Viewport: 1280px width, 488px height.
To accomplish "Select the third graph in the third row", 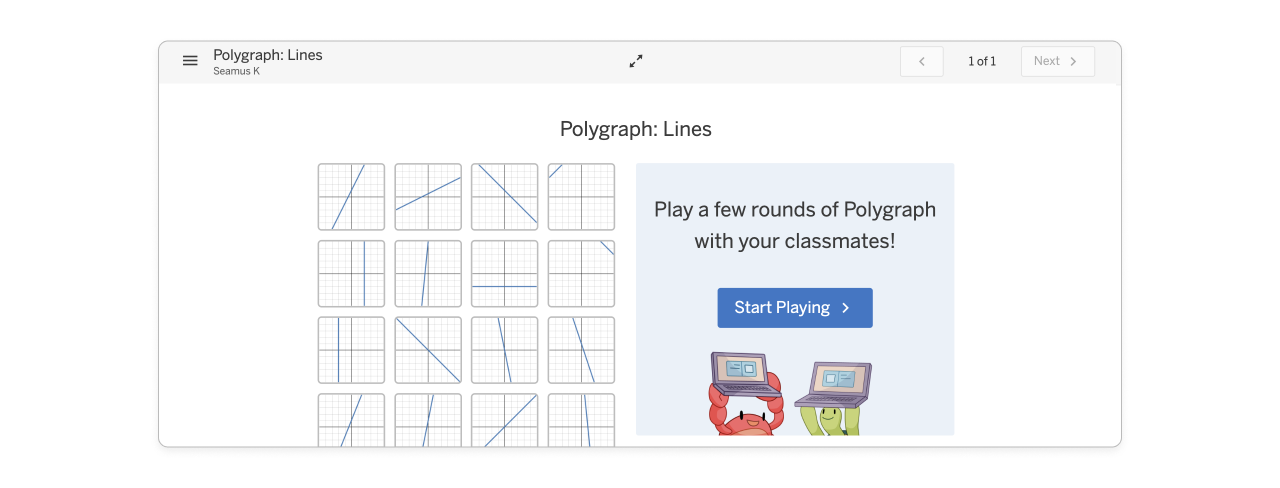I will coord(505,350).
